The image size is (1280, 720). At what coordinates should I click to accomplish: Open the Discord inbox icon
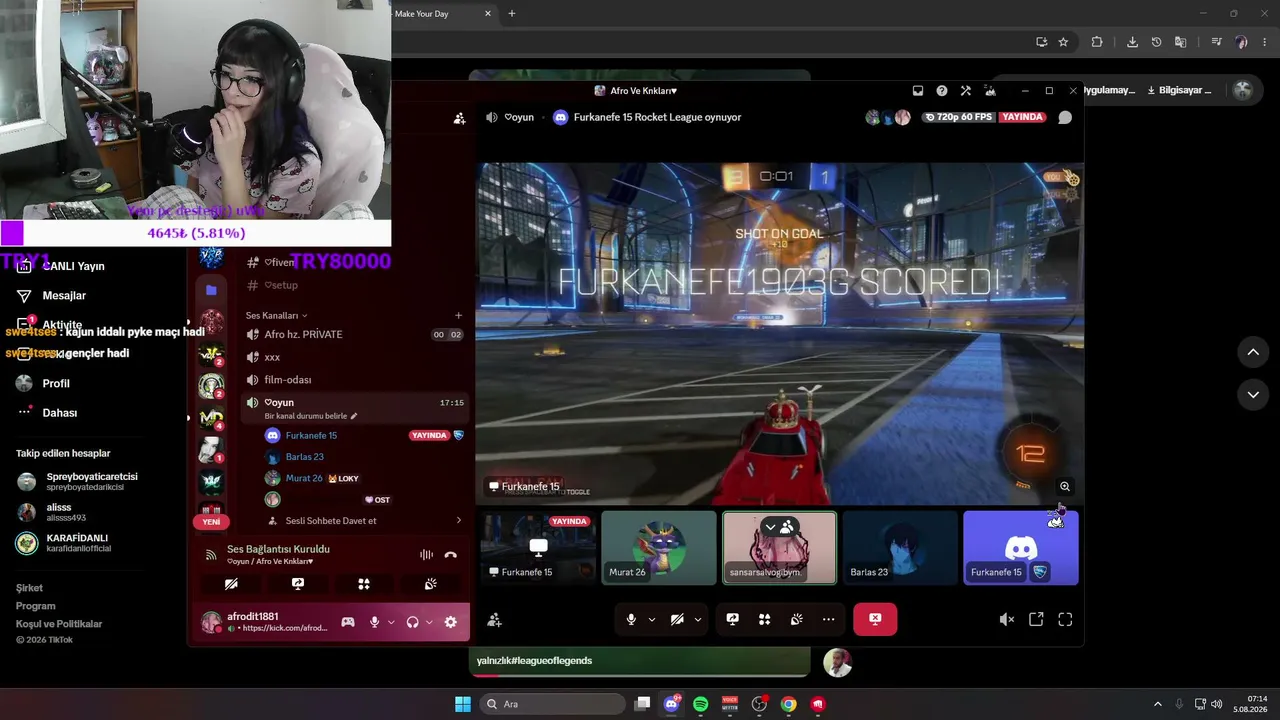[918, 91]
